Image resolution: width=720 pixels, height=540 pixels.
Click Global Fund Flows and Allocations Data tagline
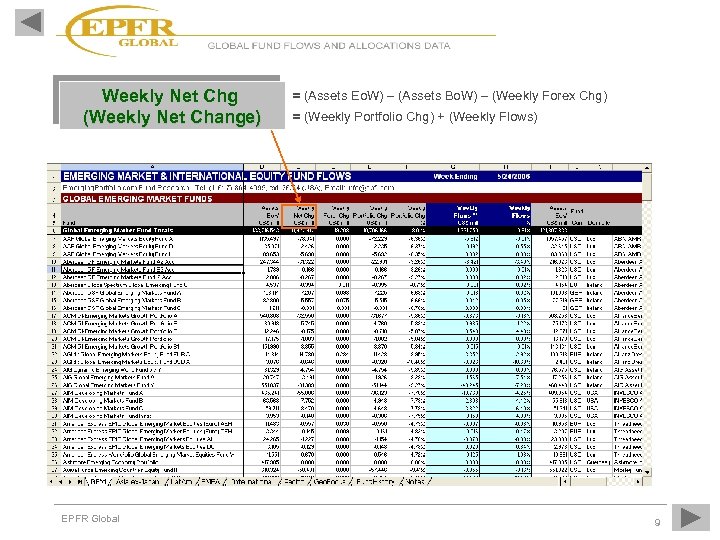coord(329,45)
